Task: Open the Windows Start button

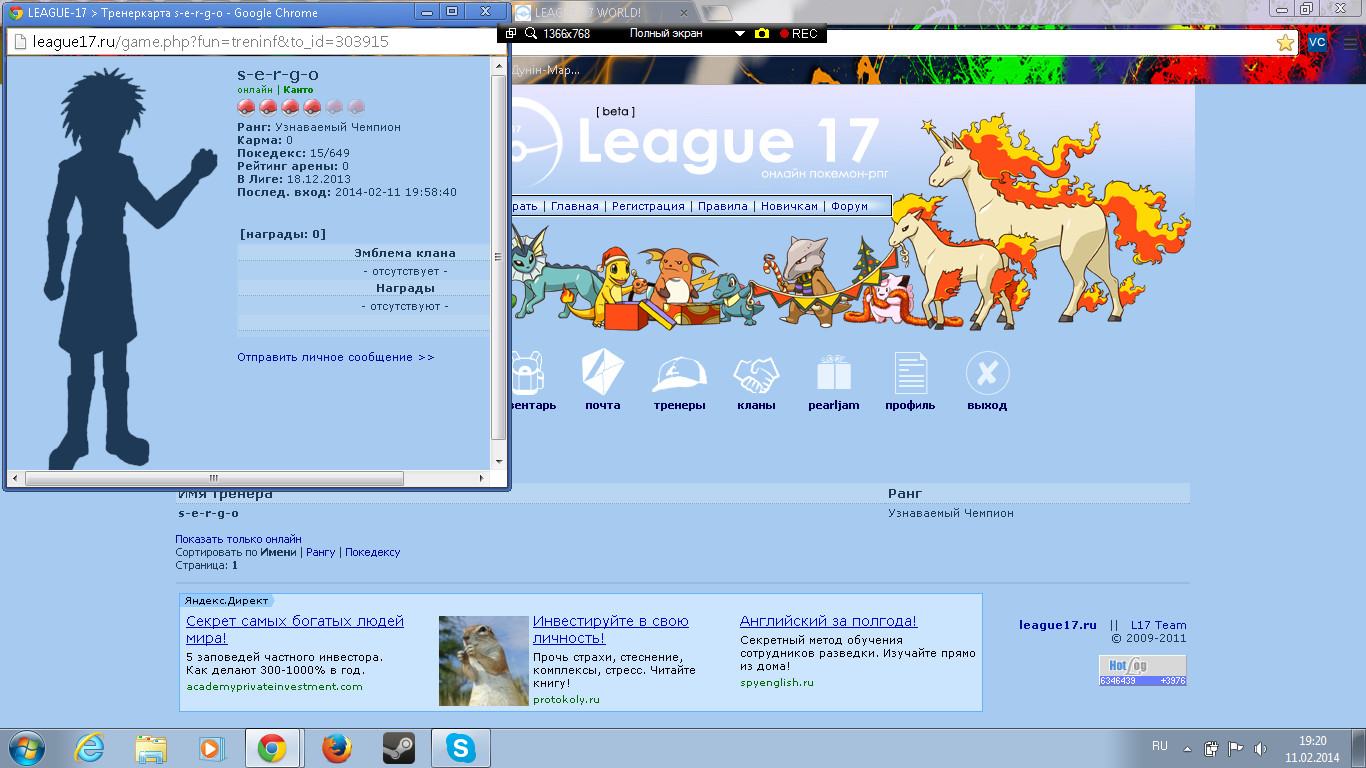Action: [x=27, y=747]
